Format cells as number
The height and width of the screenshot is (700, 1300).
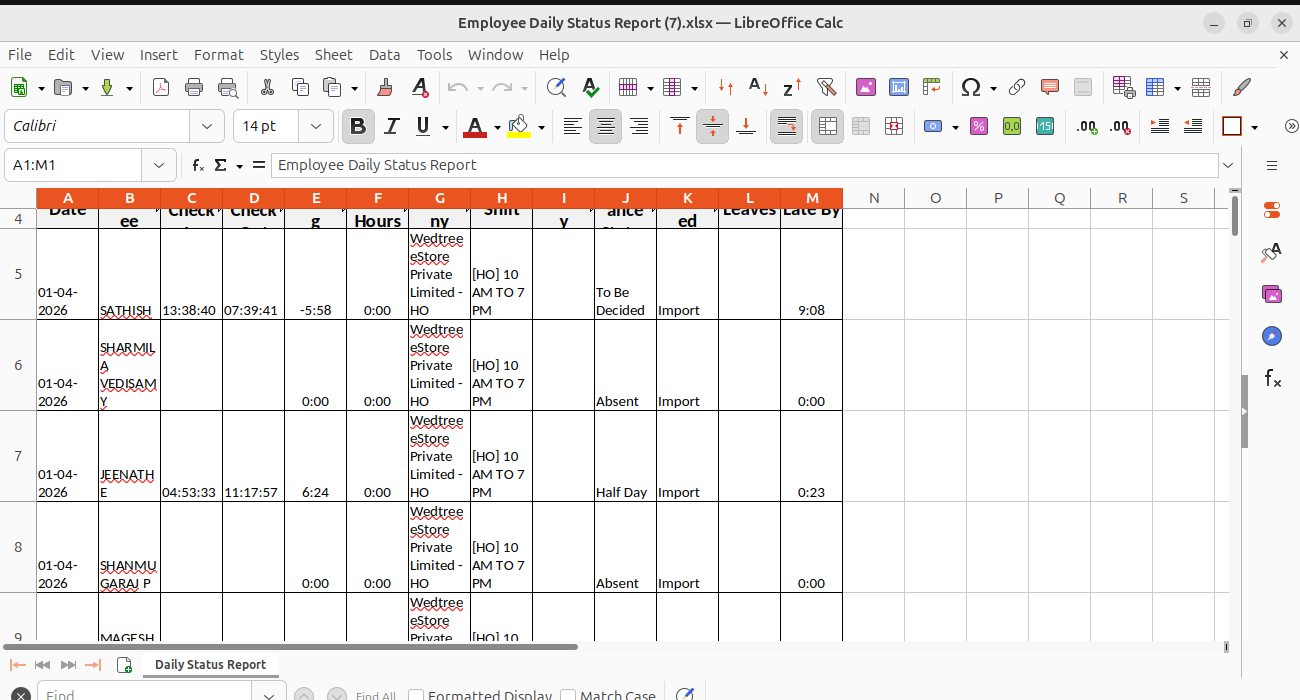1012,126
